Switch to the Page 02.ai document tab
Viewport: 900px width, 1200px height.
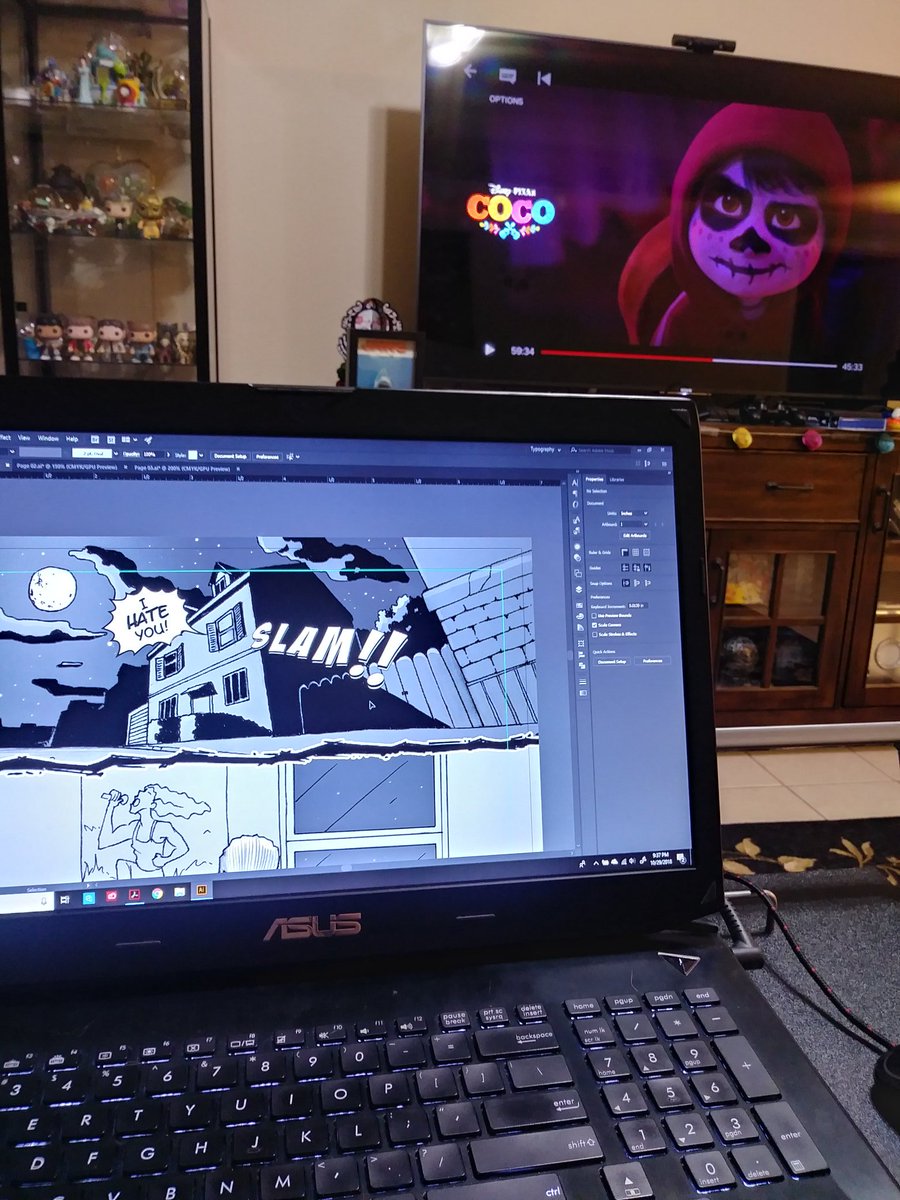tap(66, 467)
